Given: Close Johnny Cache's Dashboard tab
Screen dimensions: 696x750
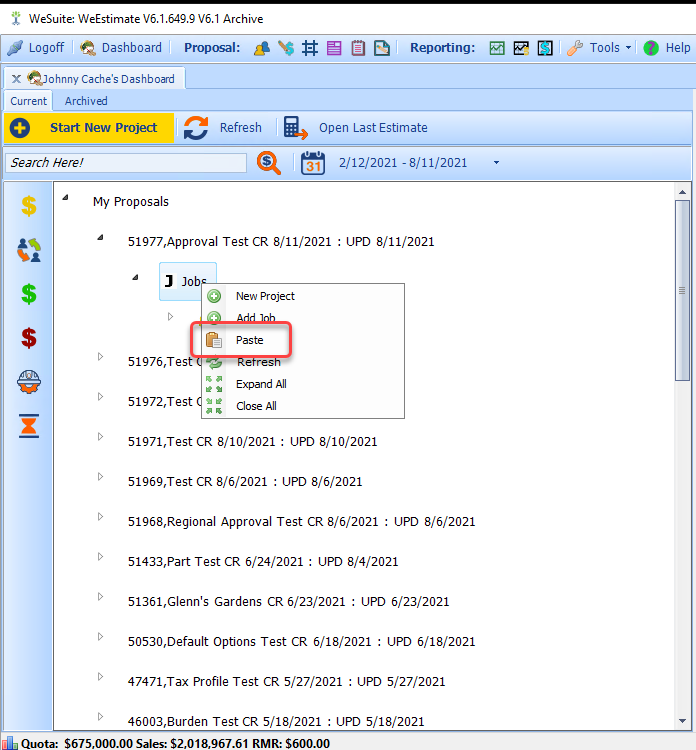Looking at the screenshot, I should click(16, 79).
